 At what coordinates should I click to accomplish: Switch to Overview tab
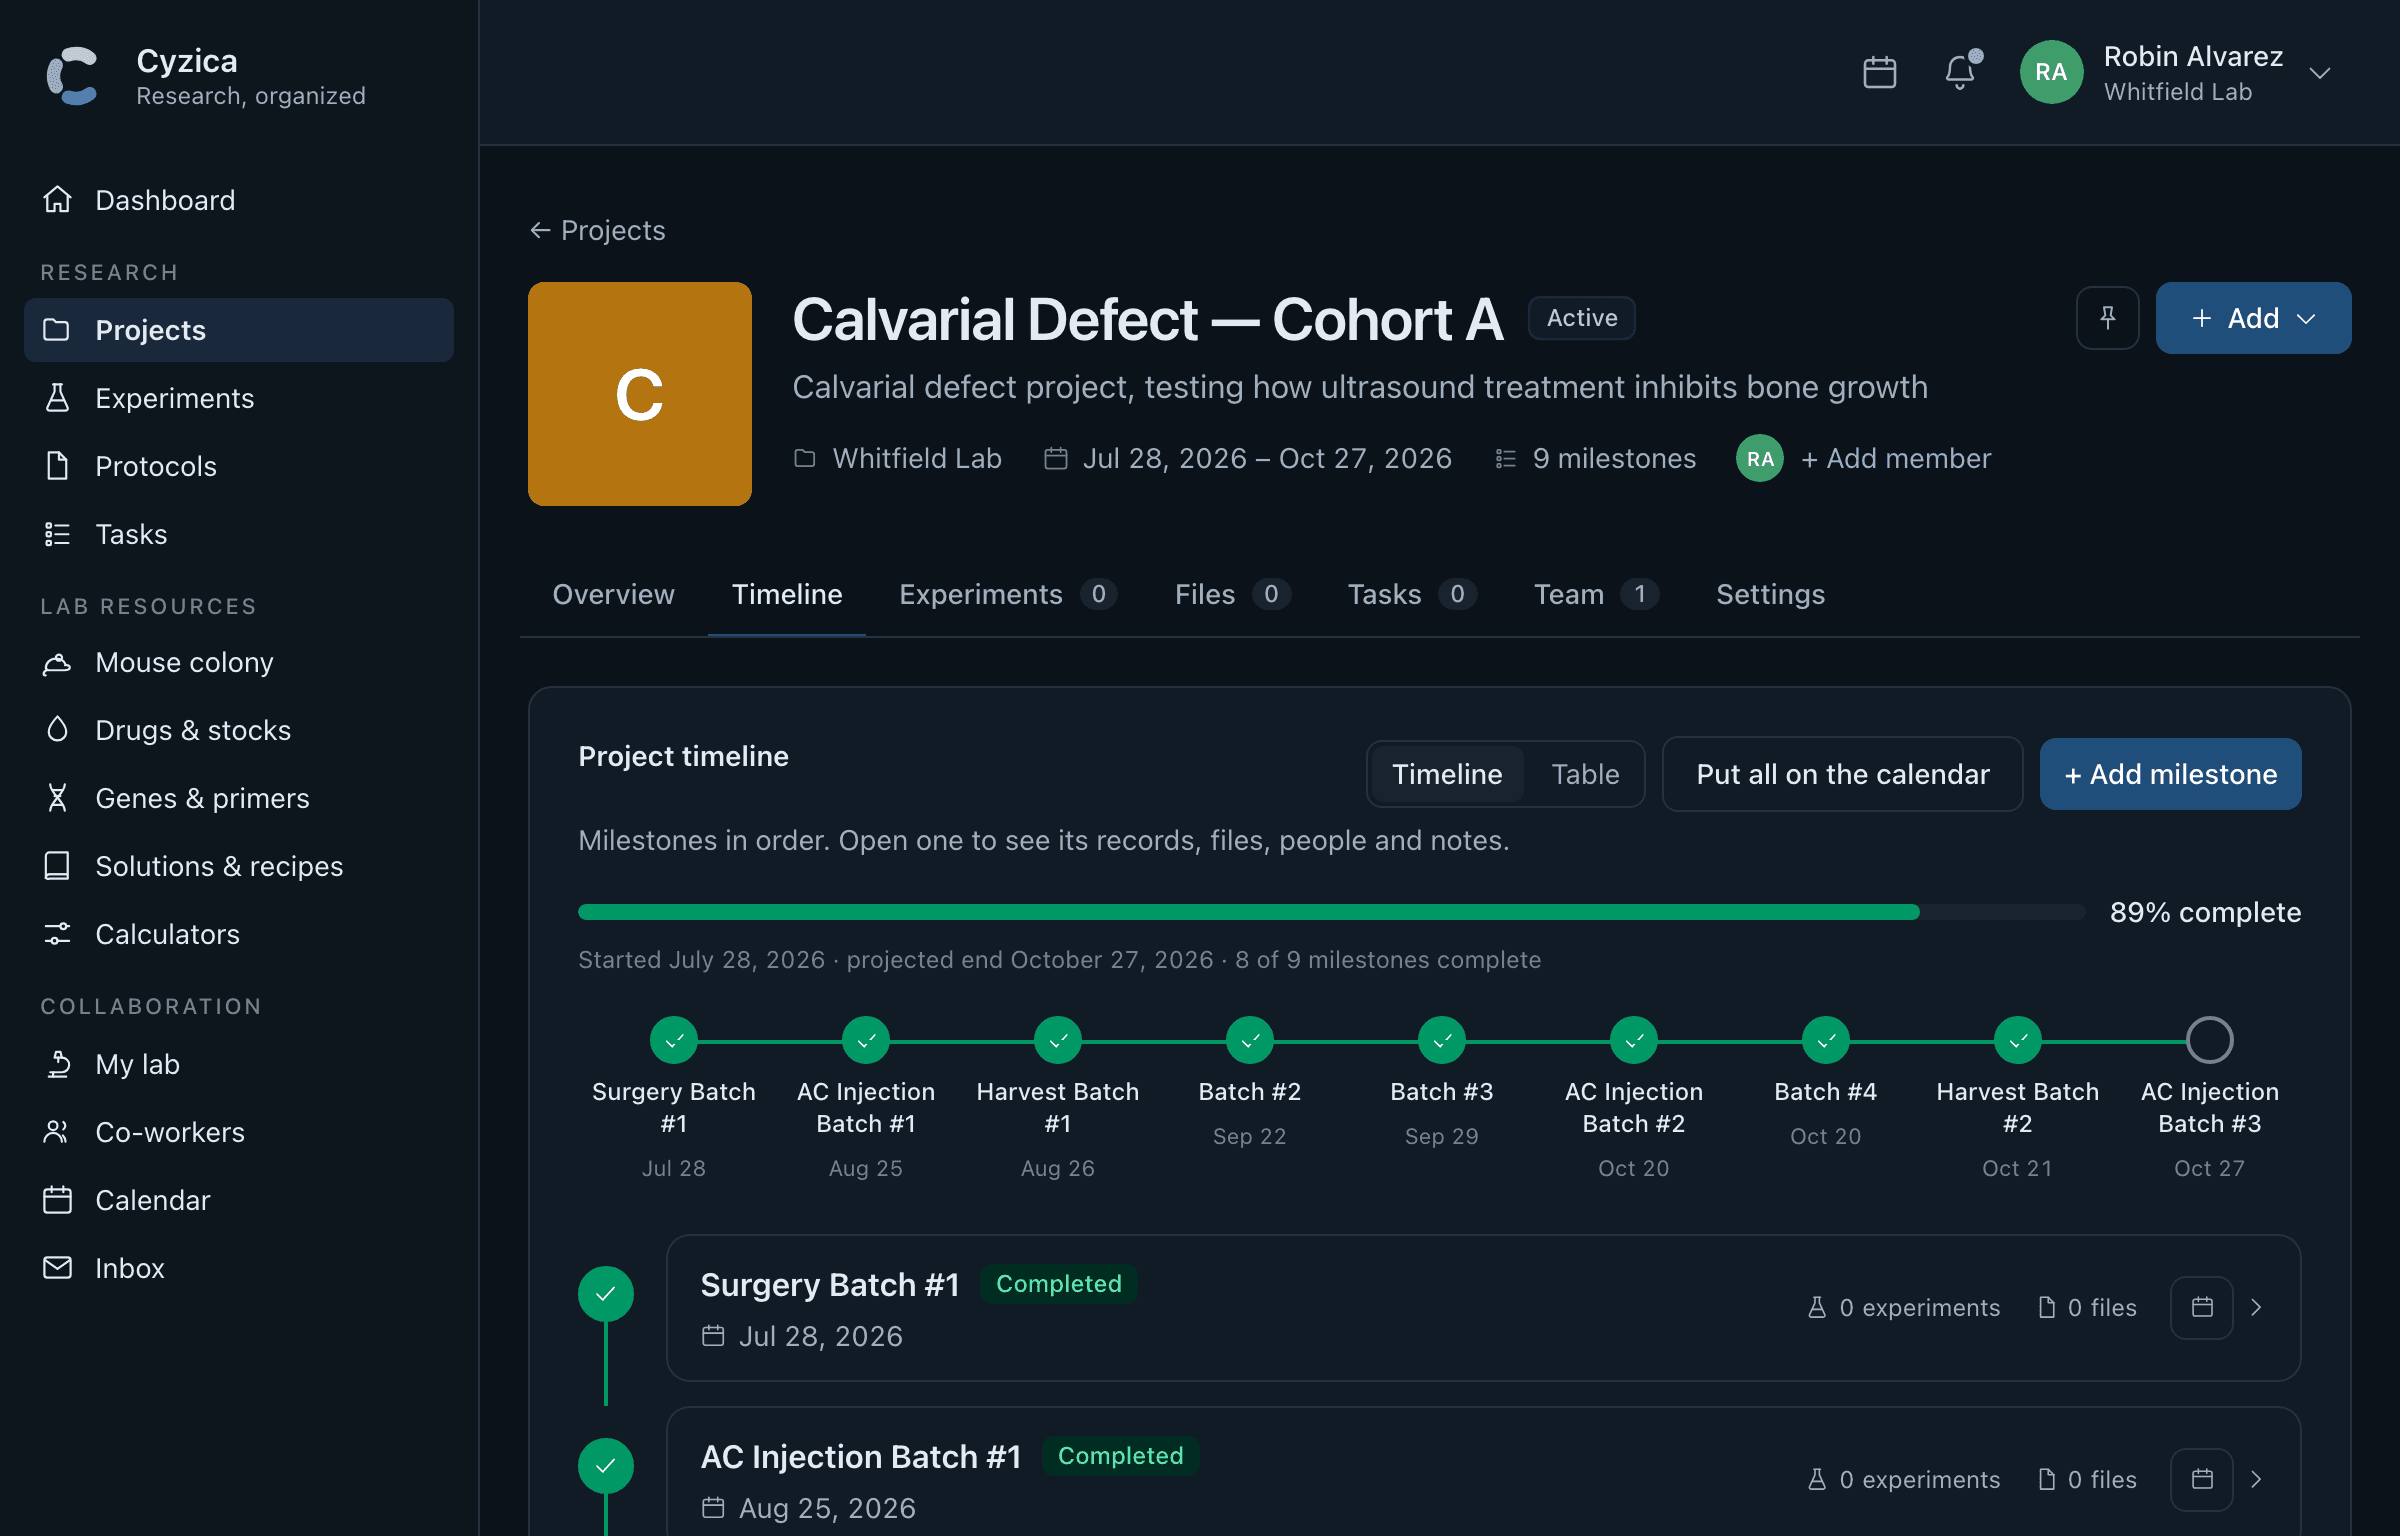[613, 594]
